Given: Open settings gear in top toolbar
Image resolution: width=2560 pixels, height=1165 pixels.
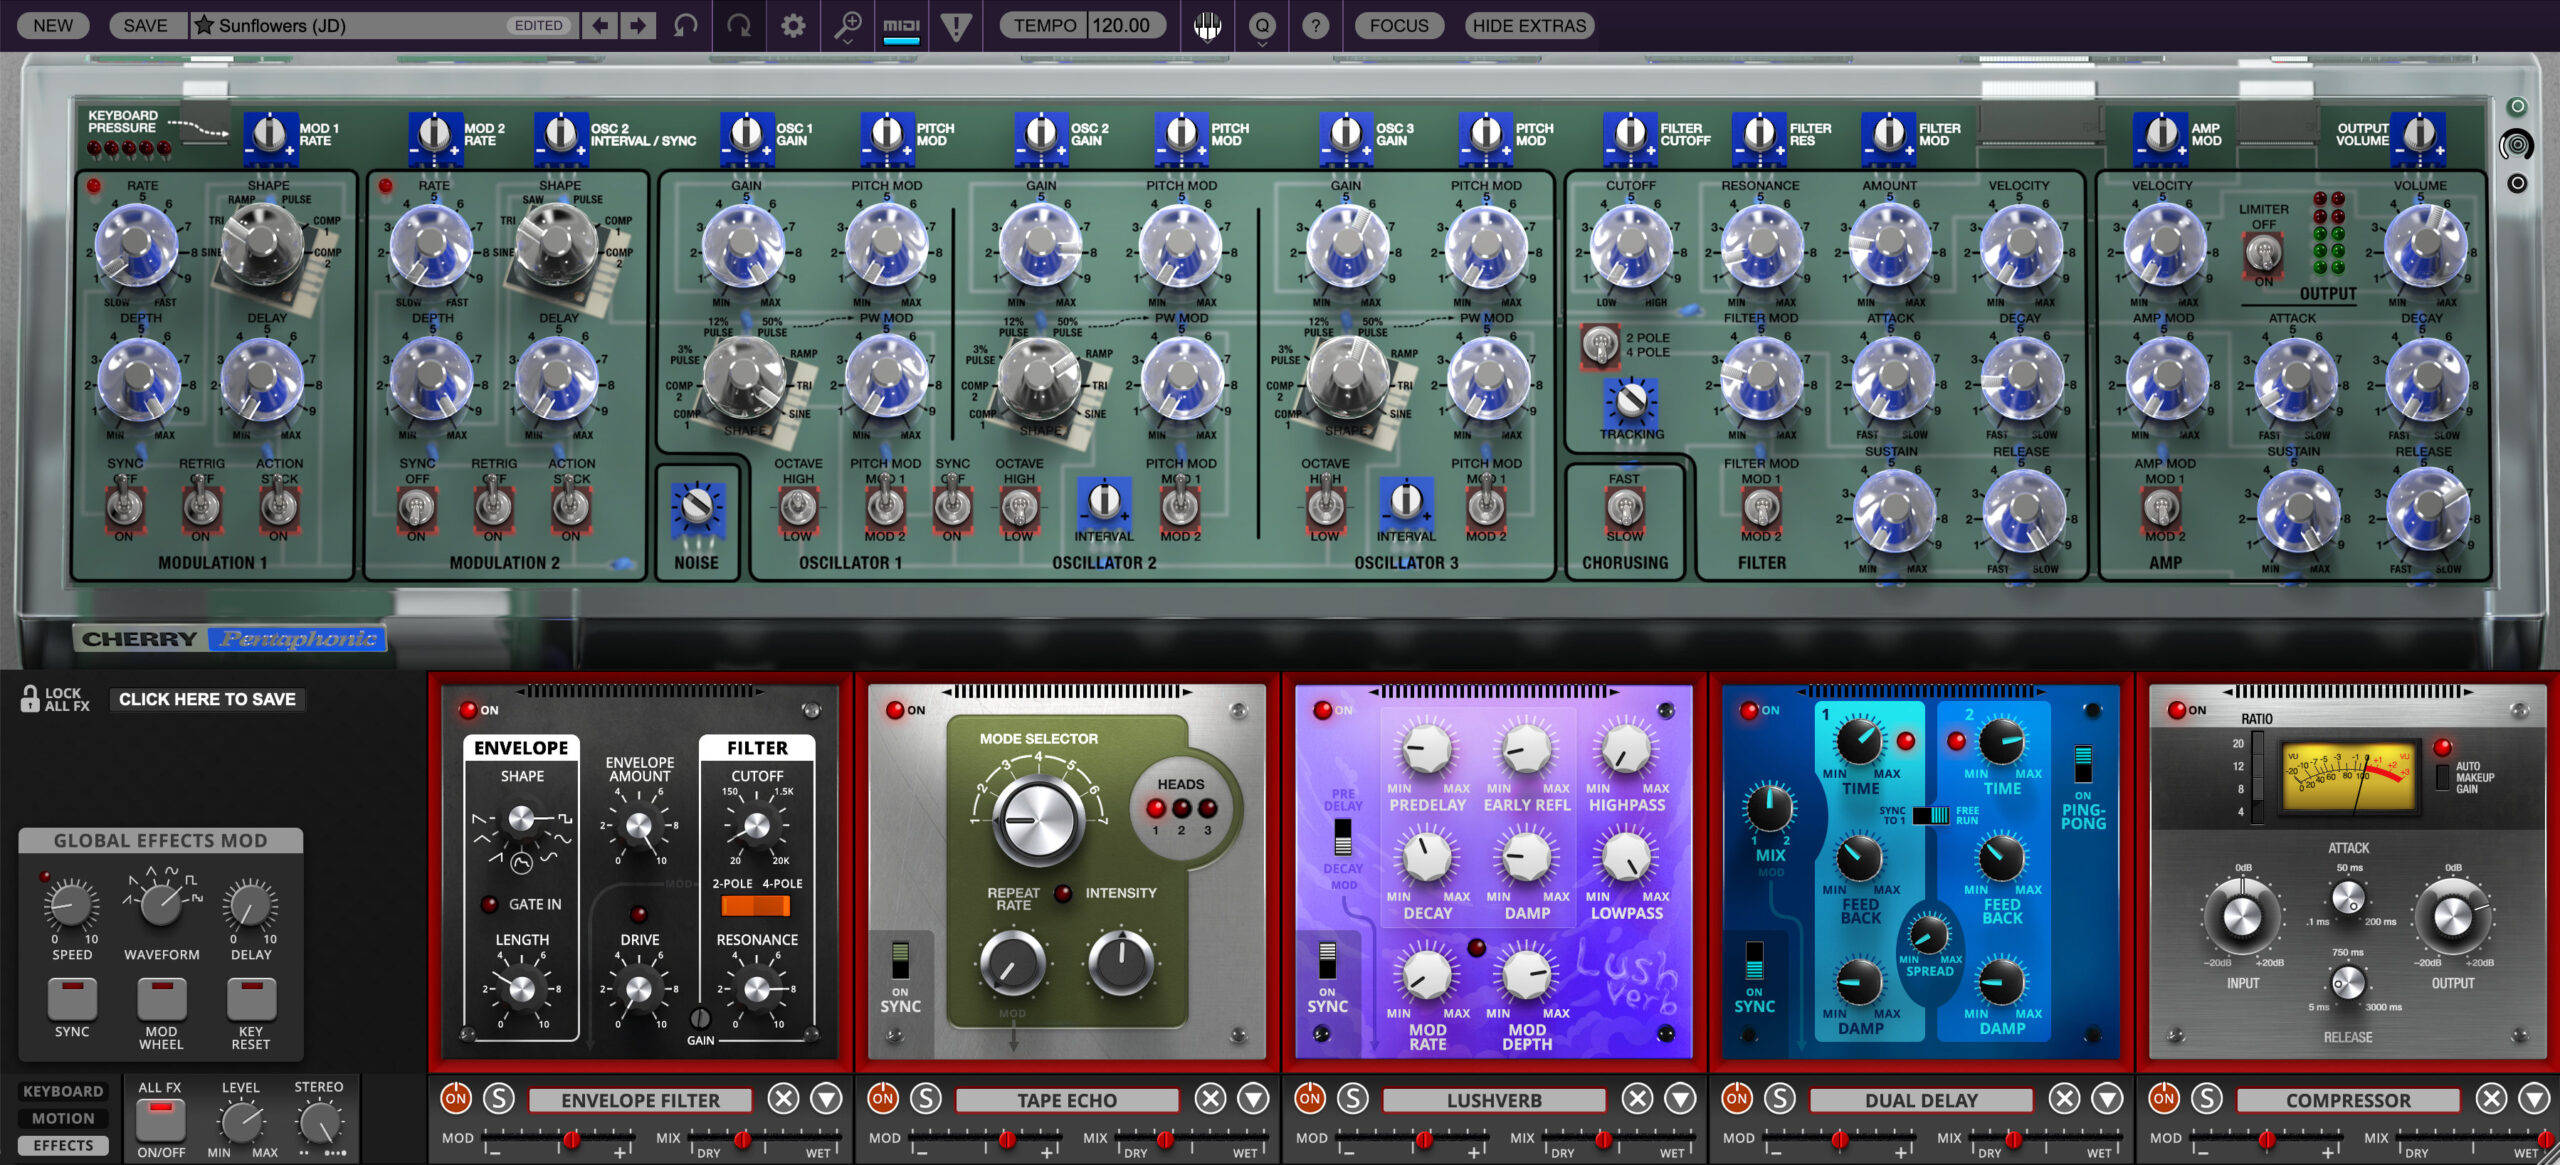Looking at the screenshot, I should pos(793,25).
